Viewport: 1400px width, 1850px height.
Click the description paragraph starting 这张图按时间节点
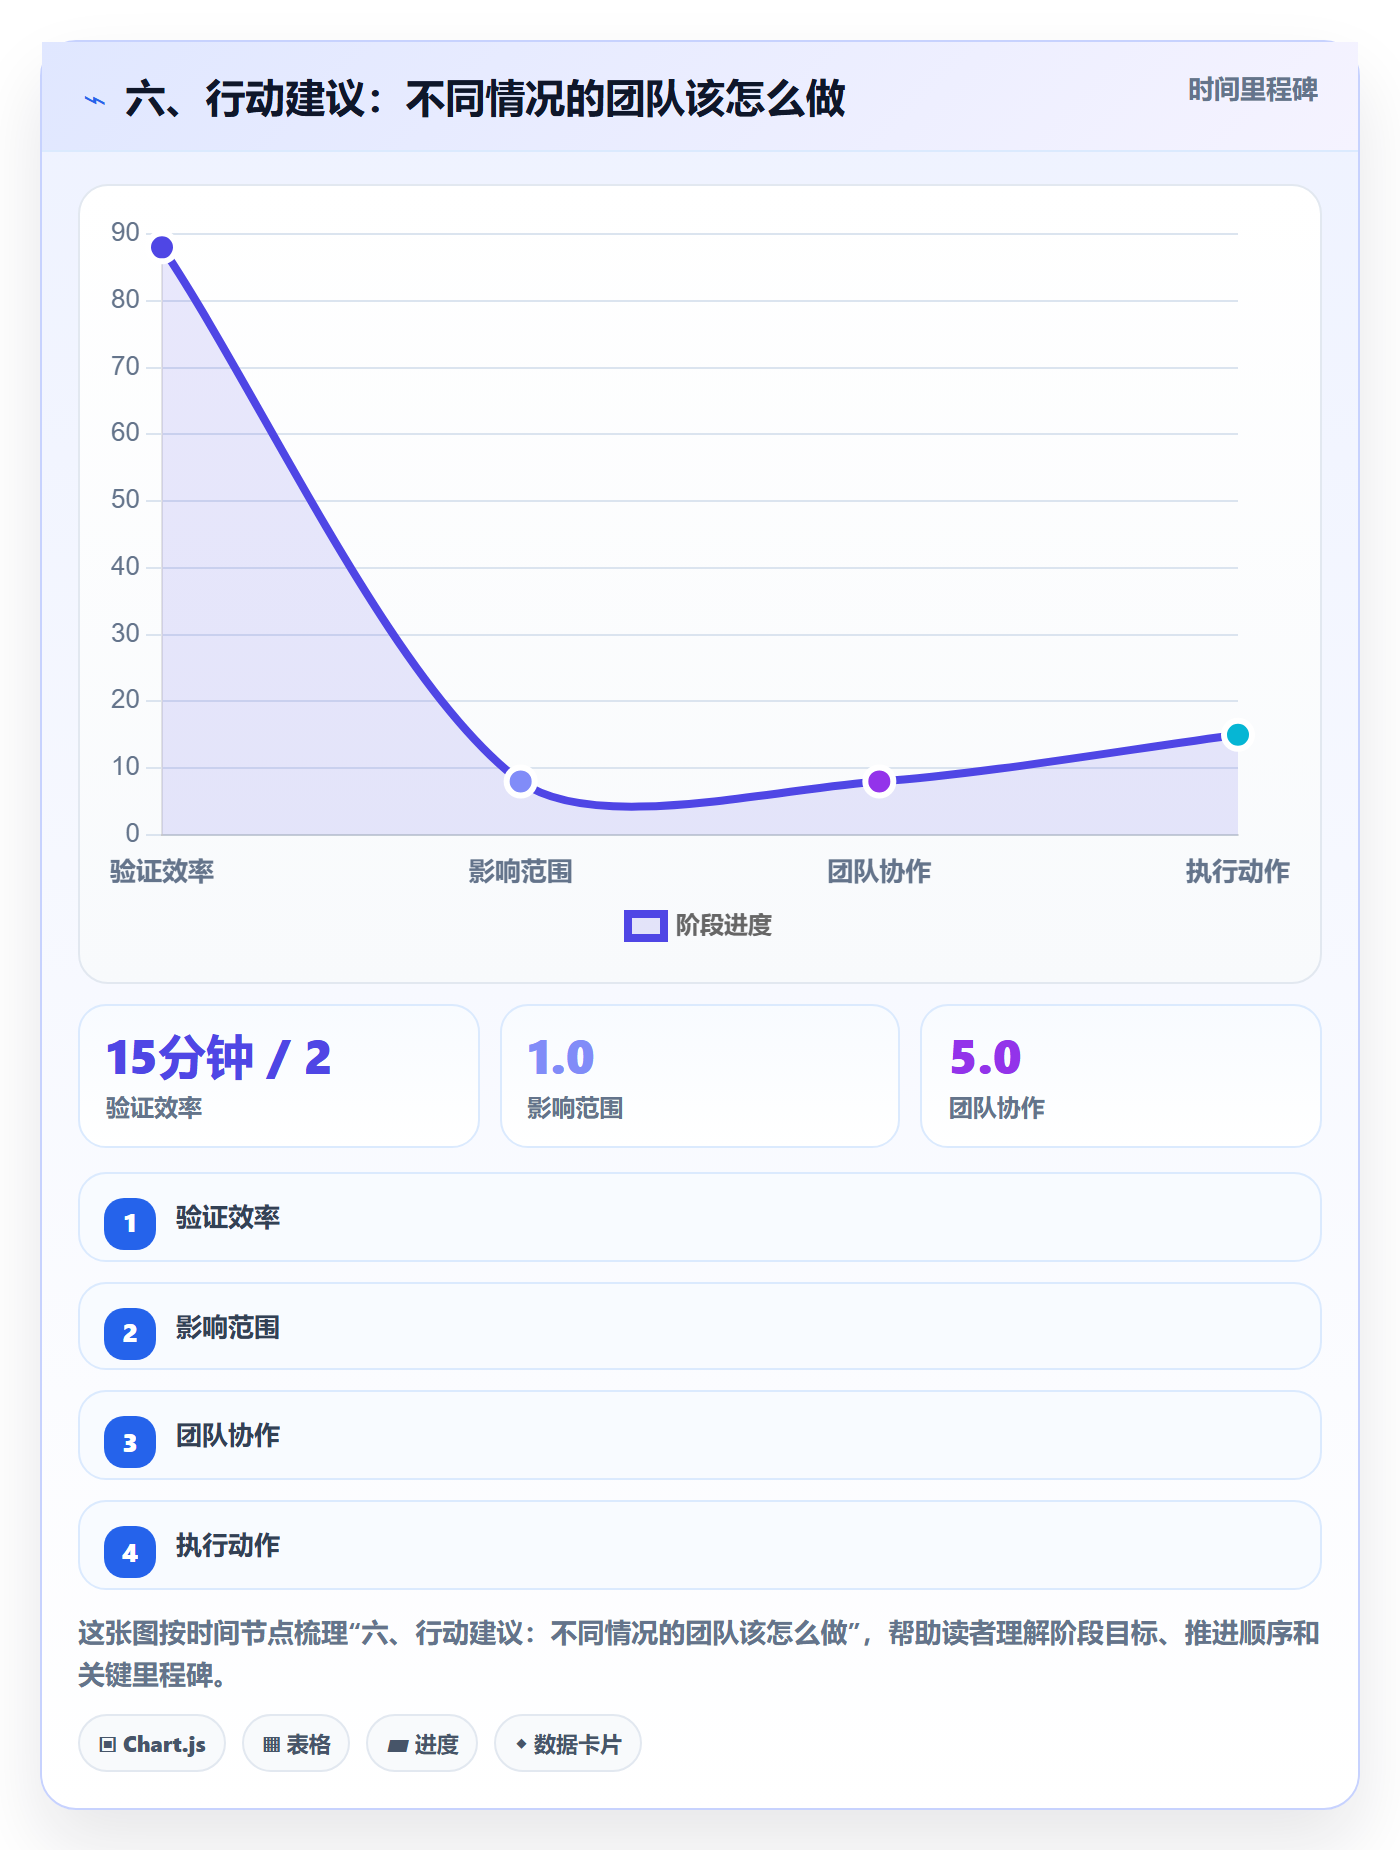(x=699, y=1654)
